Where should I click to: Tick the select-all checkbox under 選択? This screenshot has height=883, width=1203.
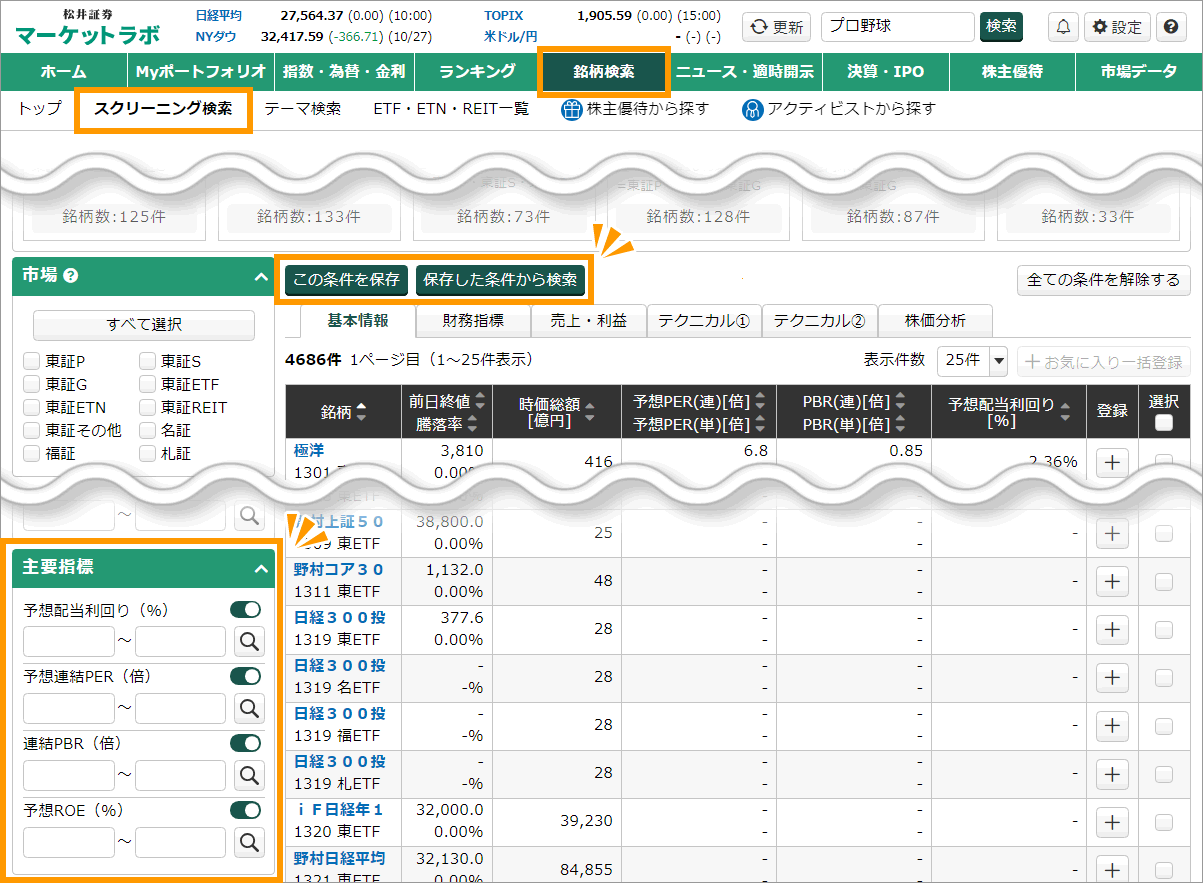pyautogui.click(x=1164, y=423)
